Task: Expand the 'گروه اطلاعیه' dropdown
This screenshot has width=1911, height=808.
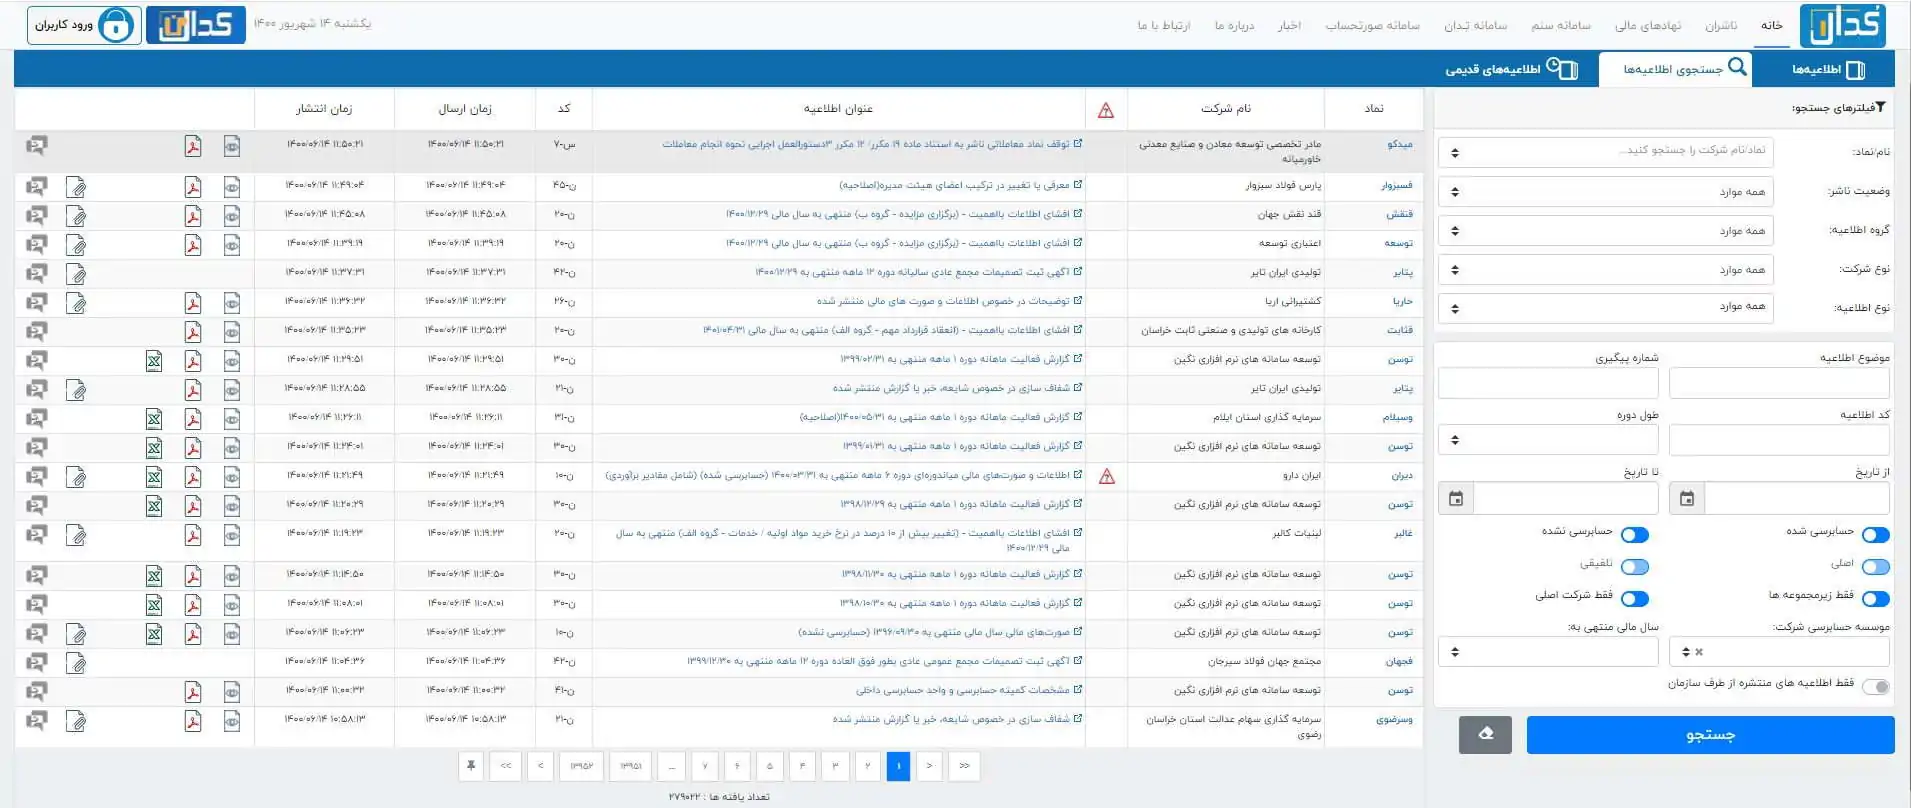Action: coord(1606,231)
